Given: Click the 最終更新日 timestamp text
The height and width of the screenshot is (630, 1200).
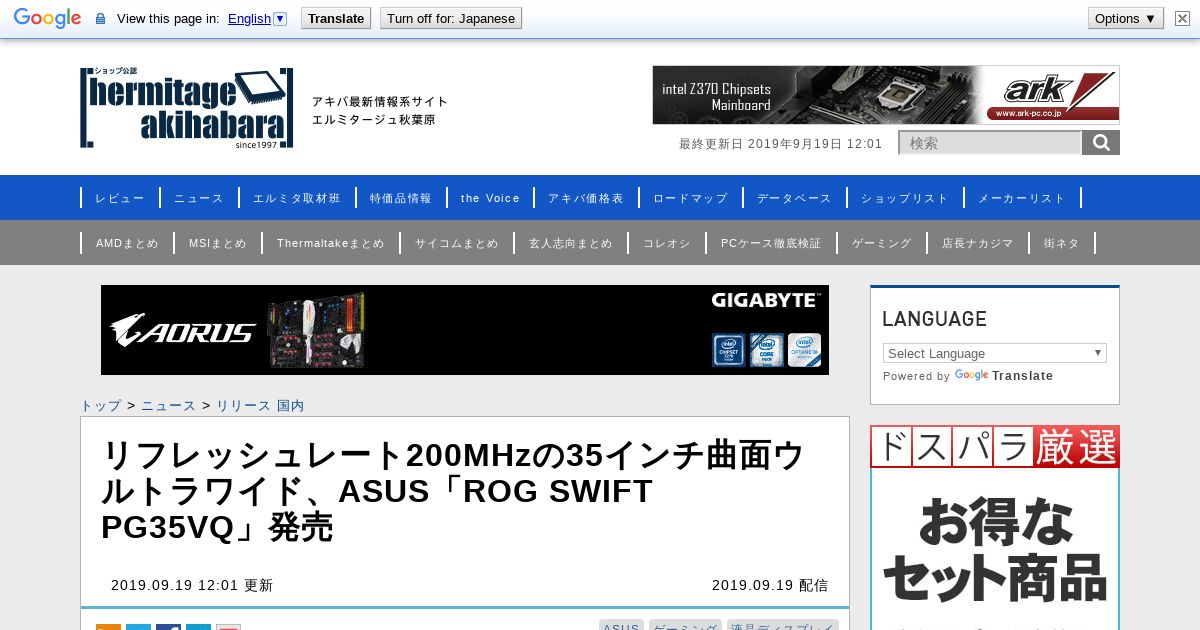Looking at the screenshot, I should [x=781, y=144].
